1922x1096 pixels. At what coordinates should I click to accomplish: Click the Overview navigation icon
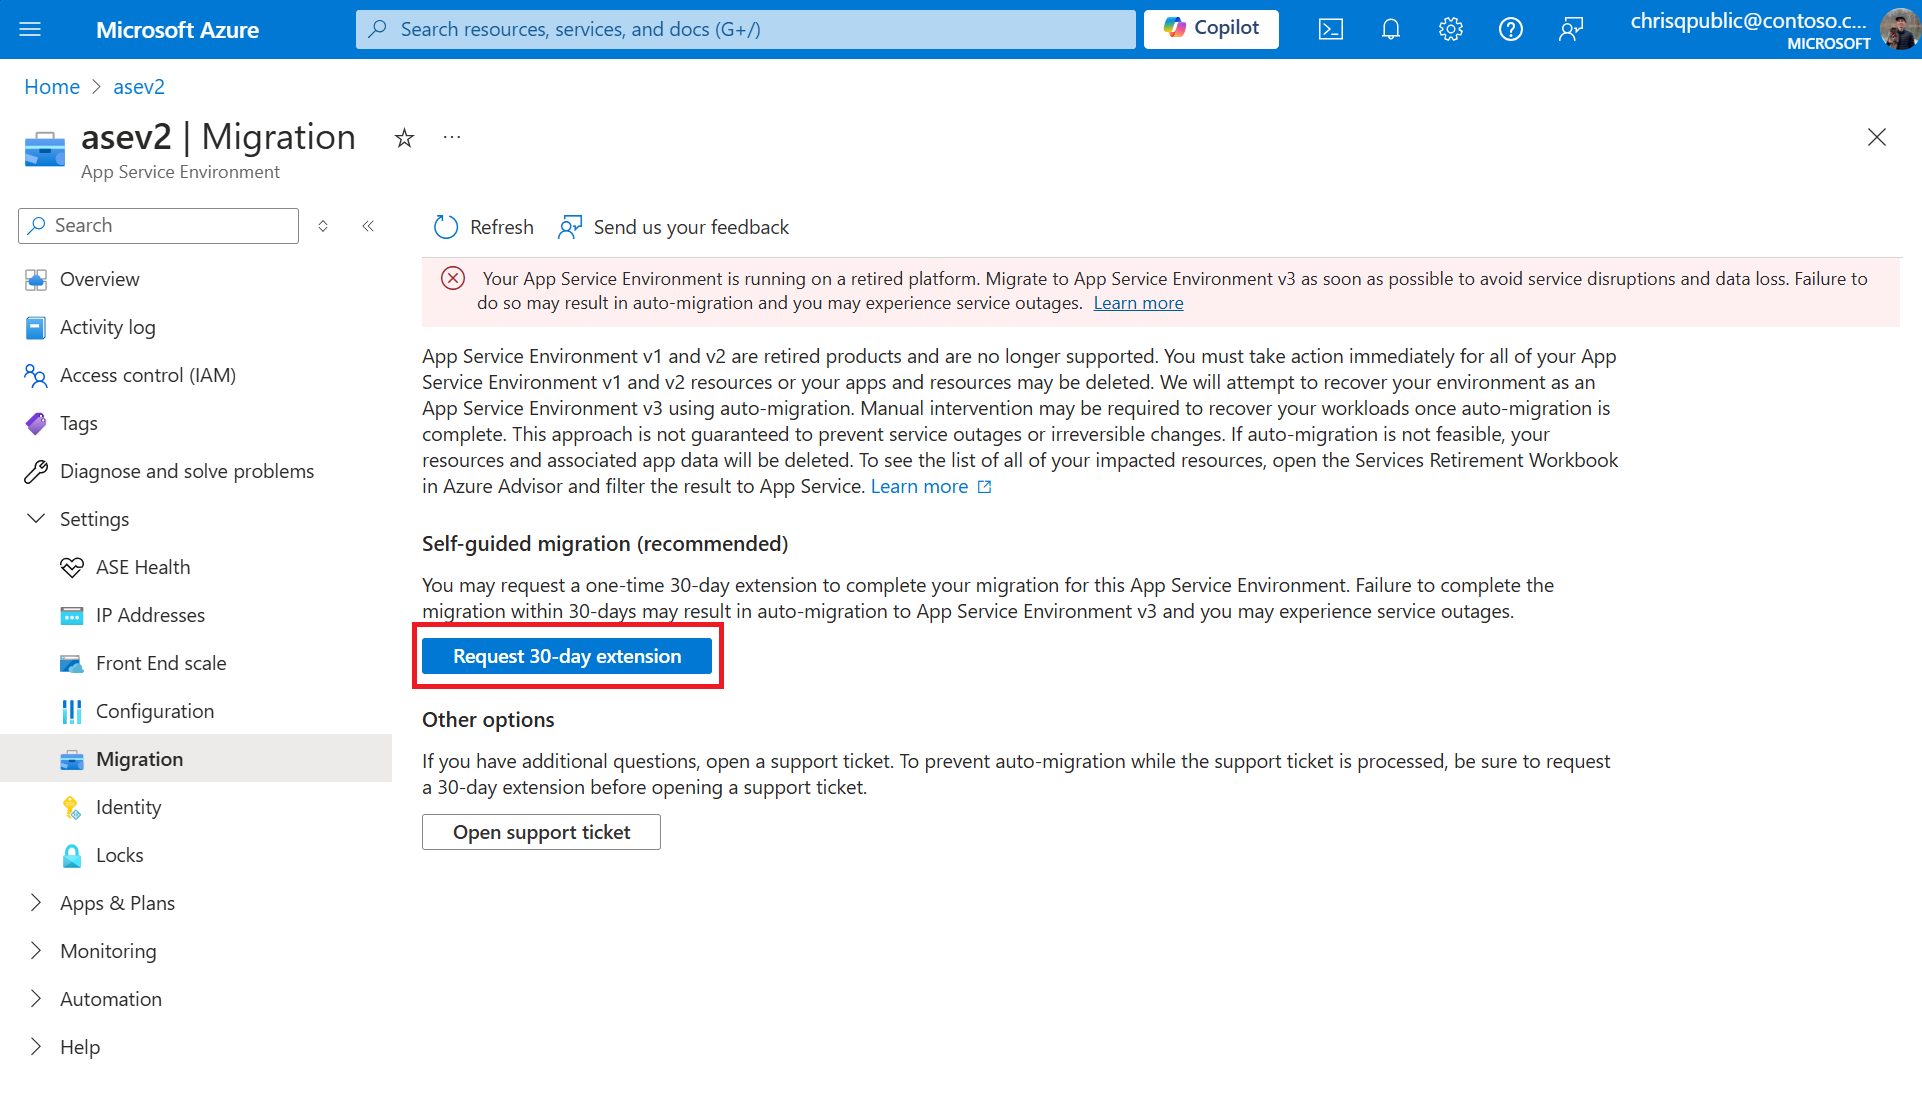(34, 279)
